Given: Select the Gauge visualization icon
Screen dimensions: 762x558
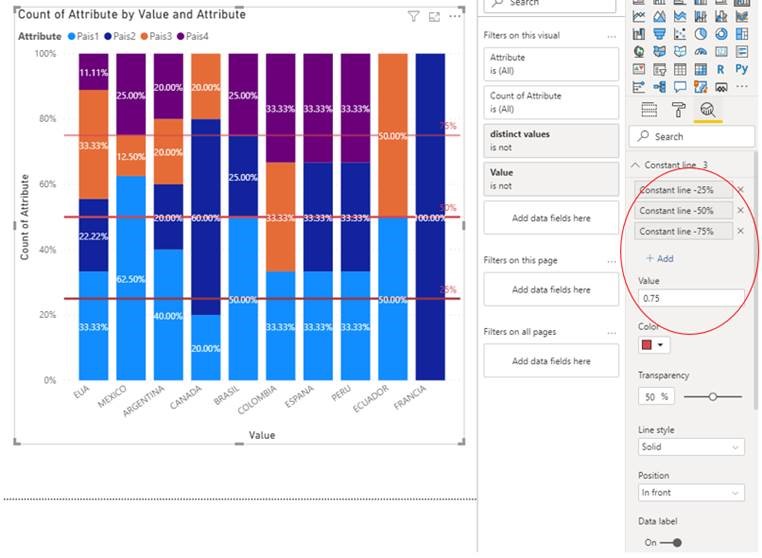Looking at the screenshot, I should [x=700, y=52].
